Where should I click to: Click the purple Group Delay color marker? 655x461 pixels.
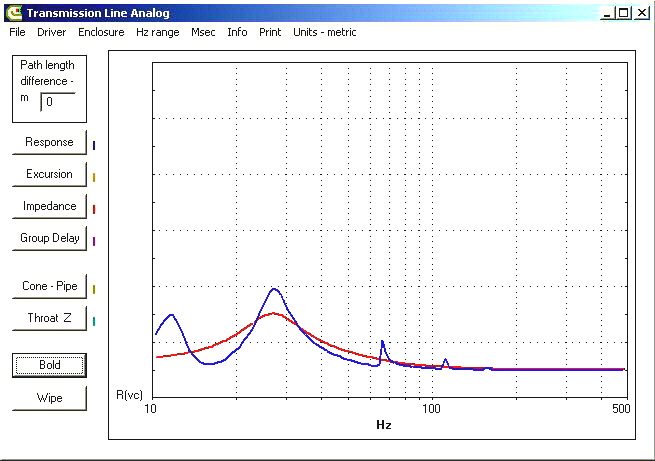click(x=94, y=241)
